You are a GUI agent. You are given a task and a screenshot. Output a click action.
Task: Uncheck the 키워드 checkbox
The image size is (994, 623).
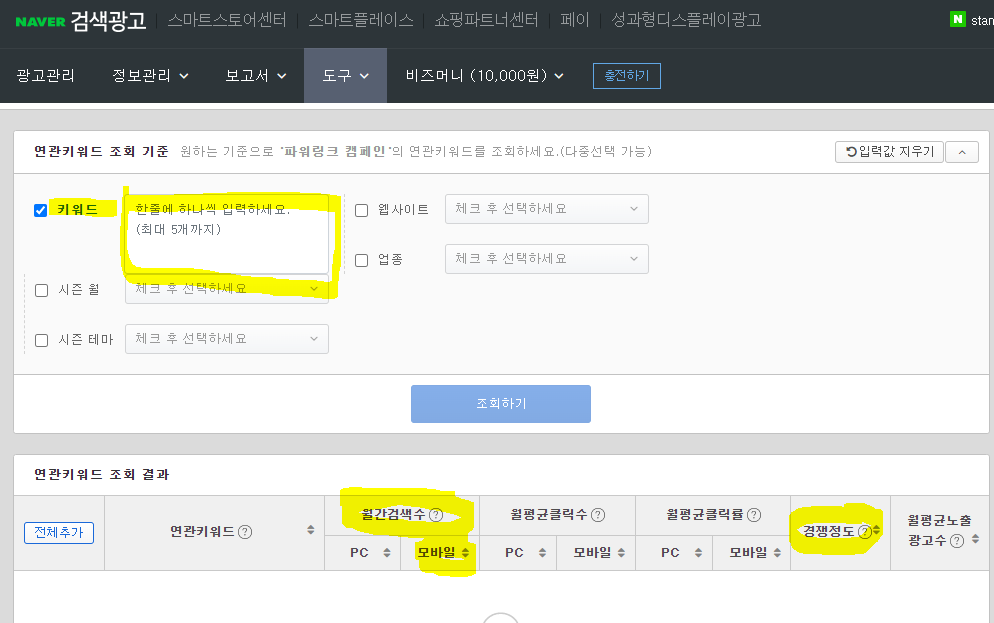[x=40, y=210]
